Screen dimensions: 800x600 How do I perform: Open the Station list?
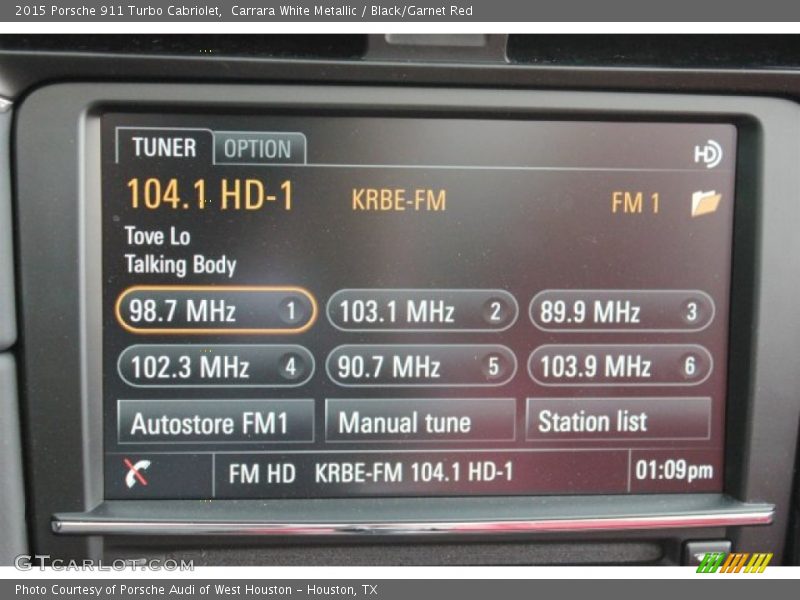click(x=618, y=419)
